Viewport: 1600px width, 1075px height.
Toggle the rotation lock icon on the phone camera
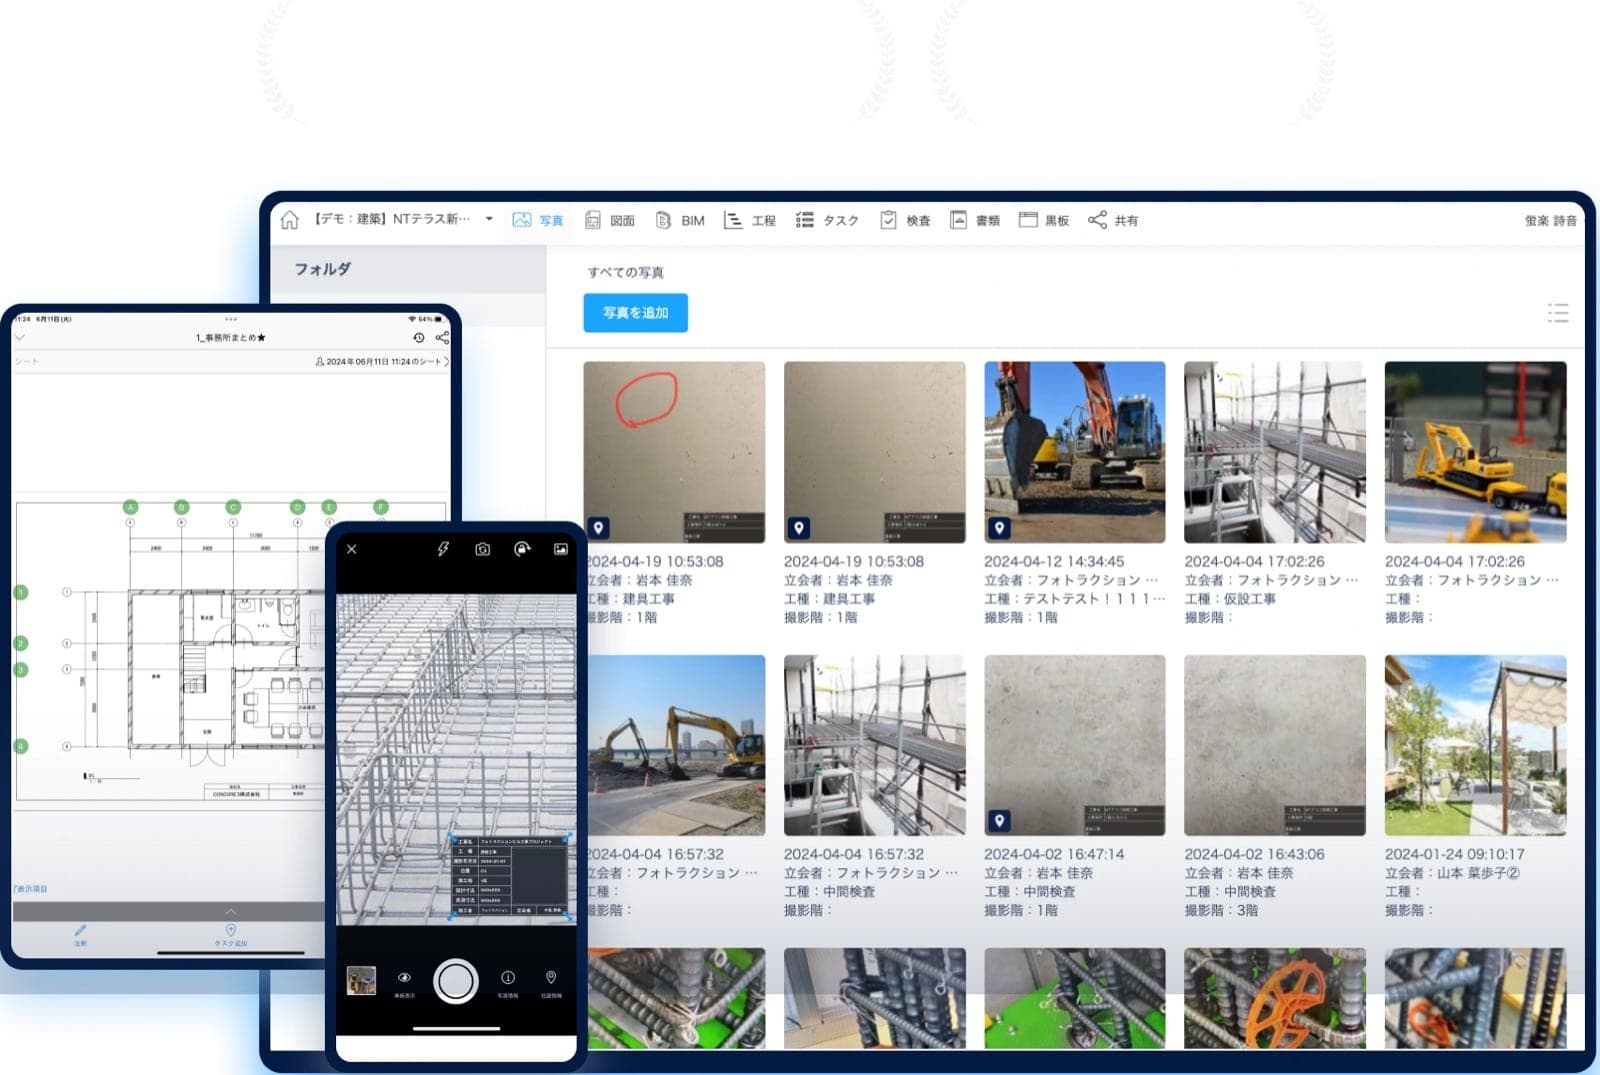pyautogui.click(x=522, y=549)
